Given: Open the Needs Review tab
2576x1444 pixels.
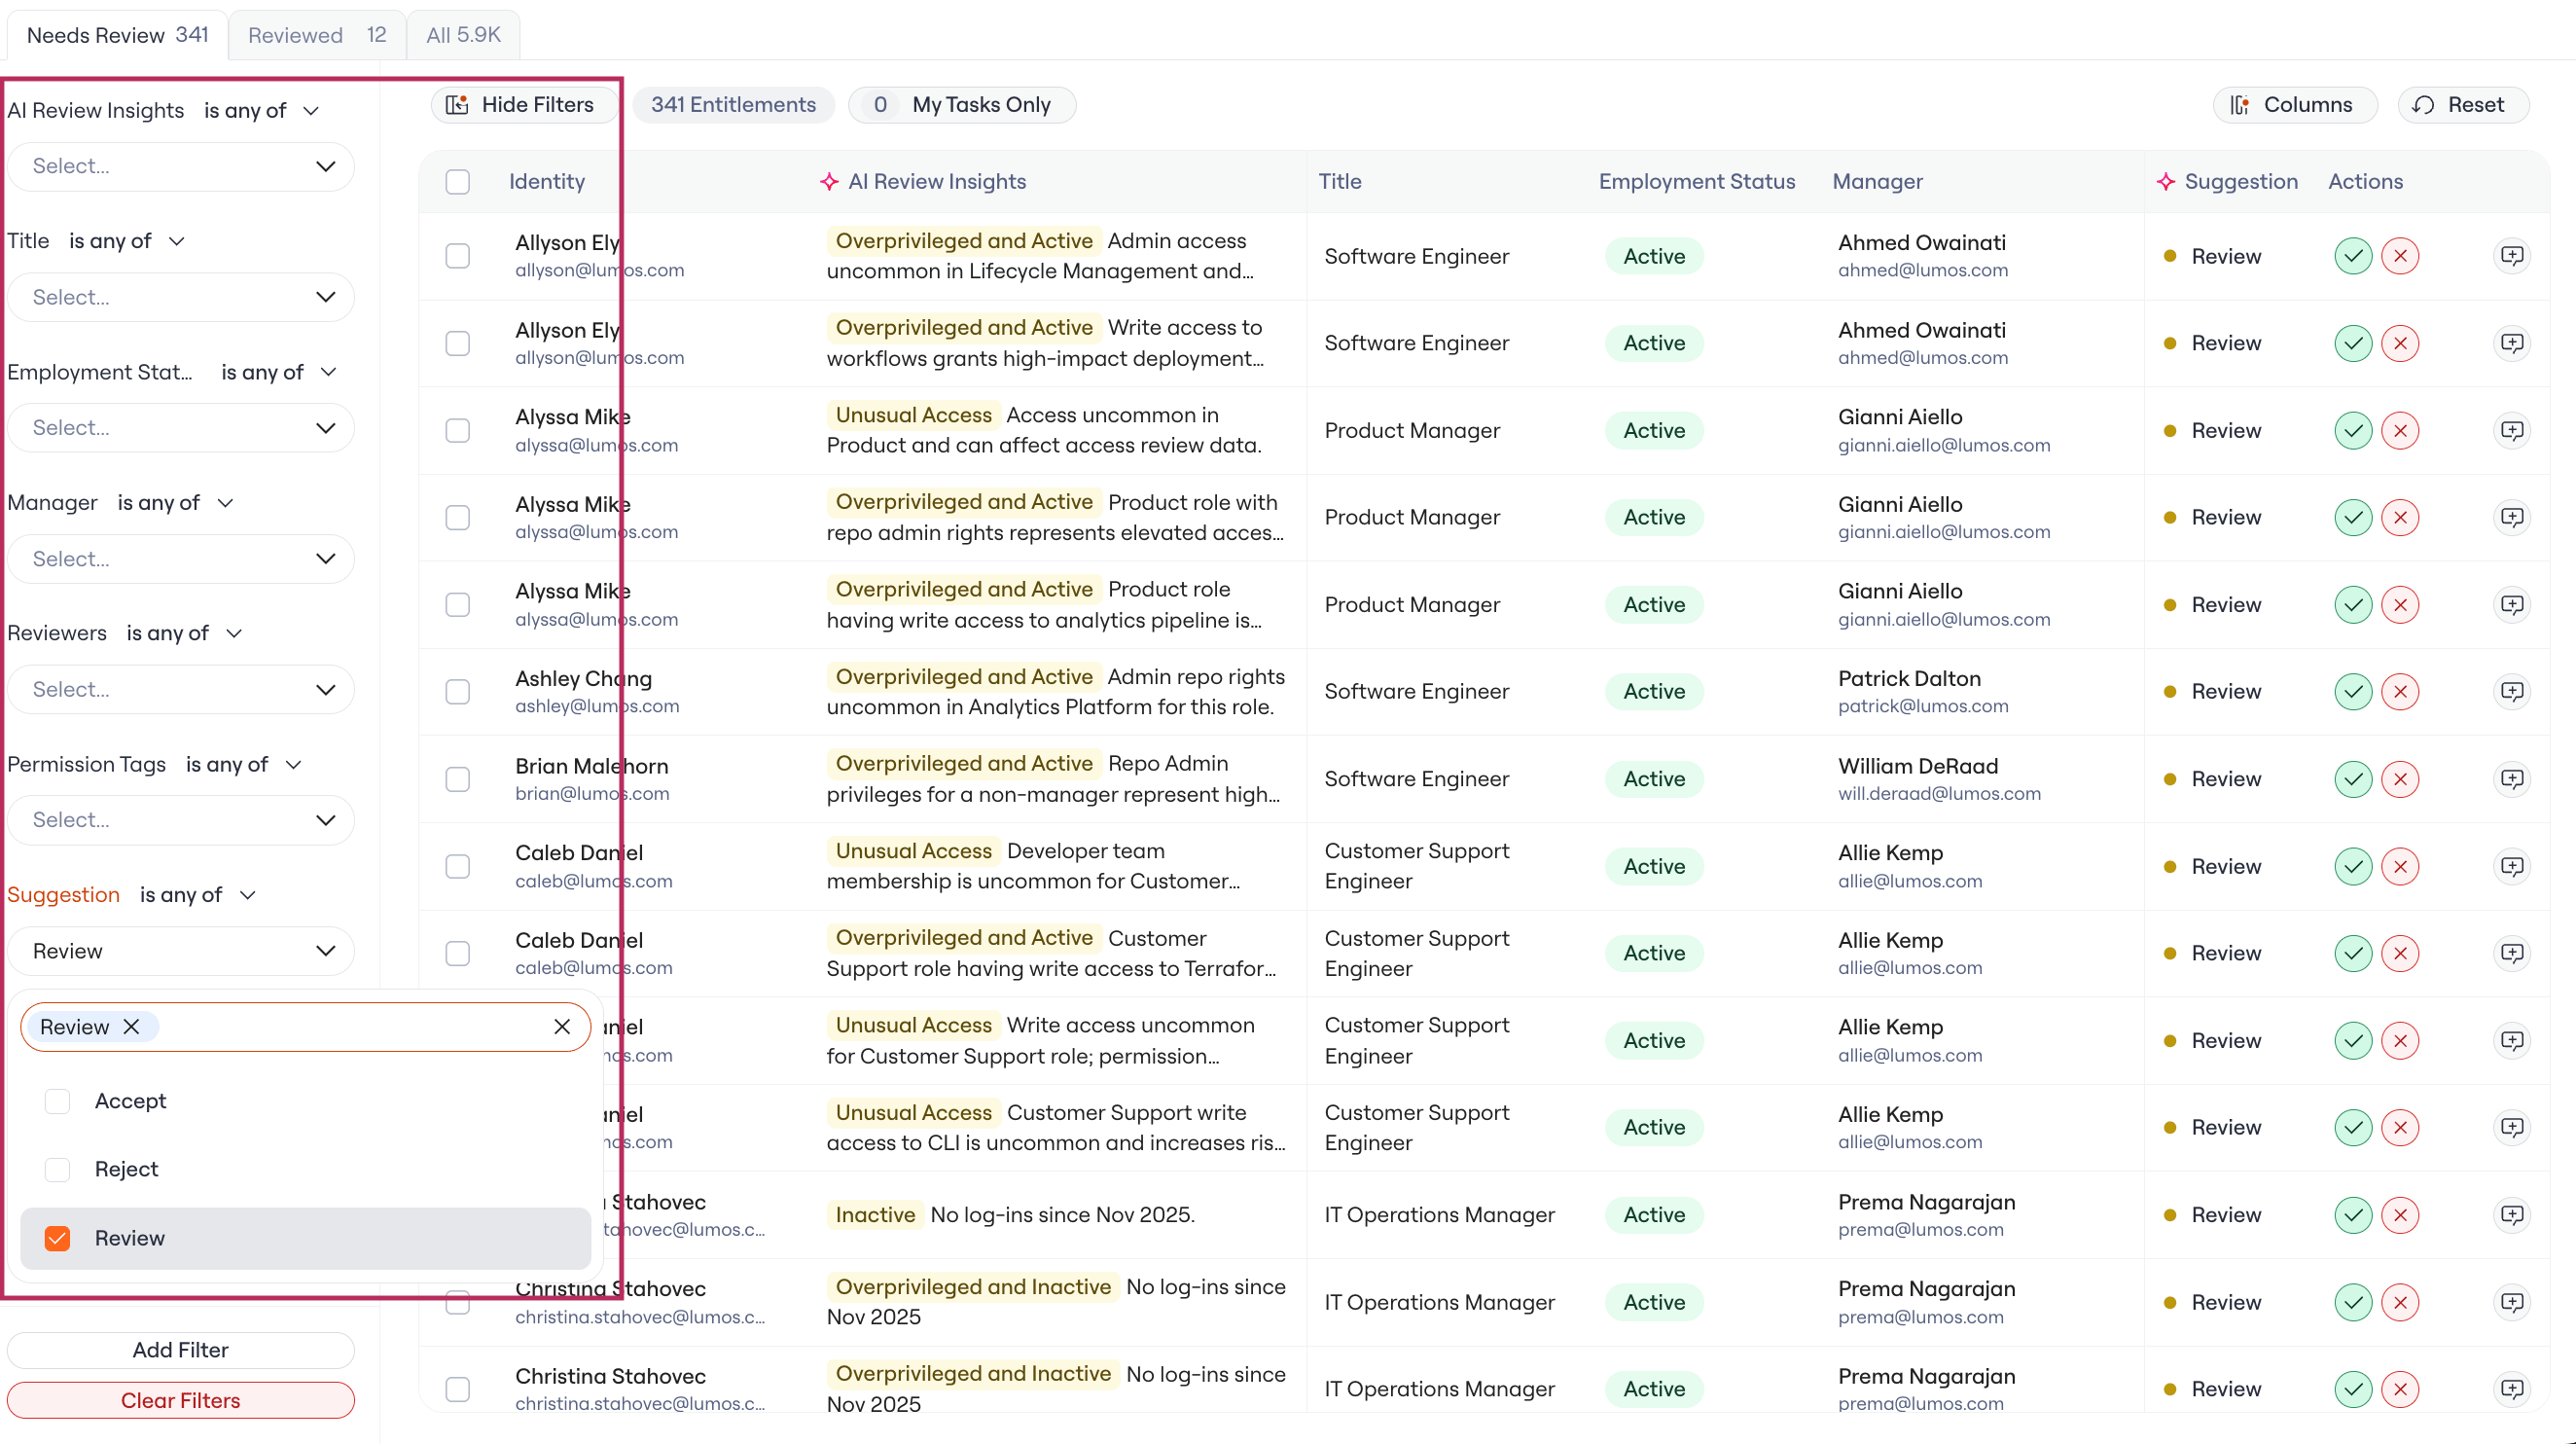Looking at the screenshot, I should (117, 35).
